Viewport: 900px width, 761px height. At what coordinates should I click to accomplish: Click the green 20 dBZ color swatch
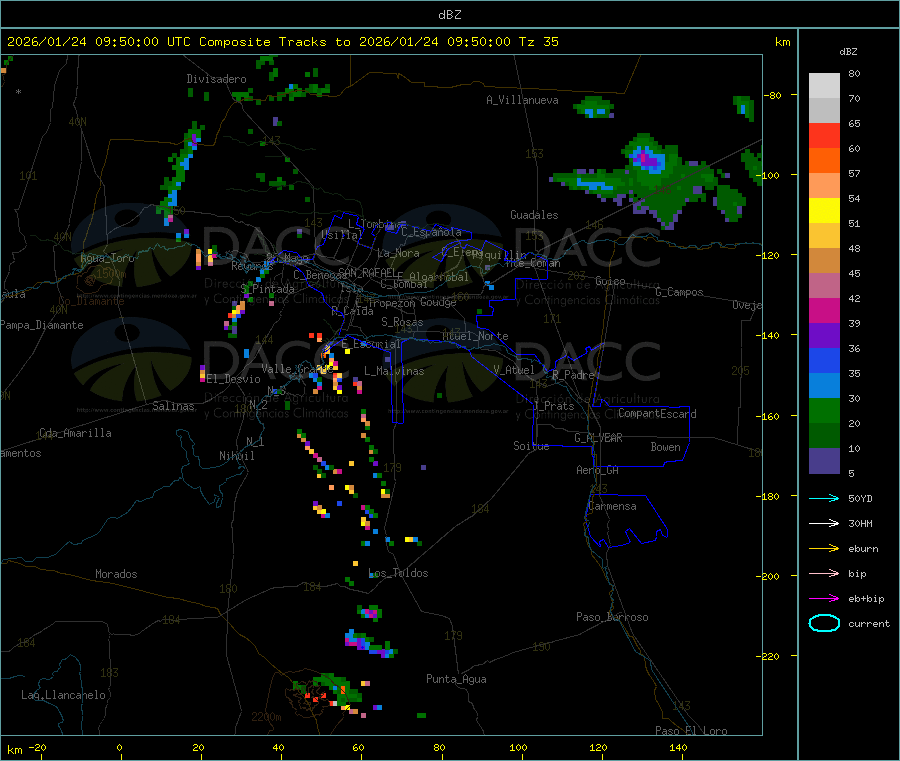point(824,410)
